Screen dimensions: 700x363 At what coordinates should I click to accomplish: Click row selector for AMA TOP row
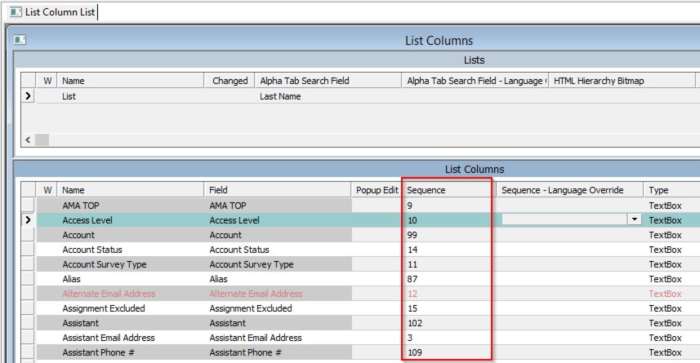pos(28,205)
